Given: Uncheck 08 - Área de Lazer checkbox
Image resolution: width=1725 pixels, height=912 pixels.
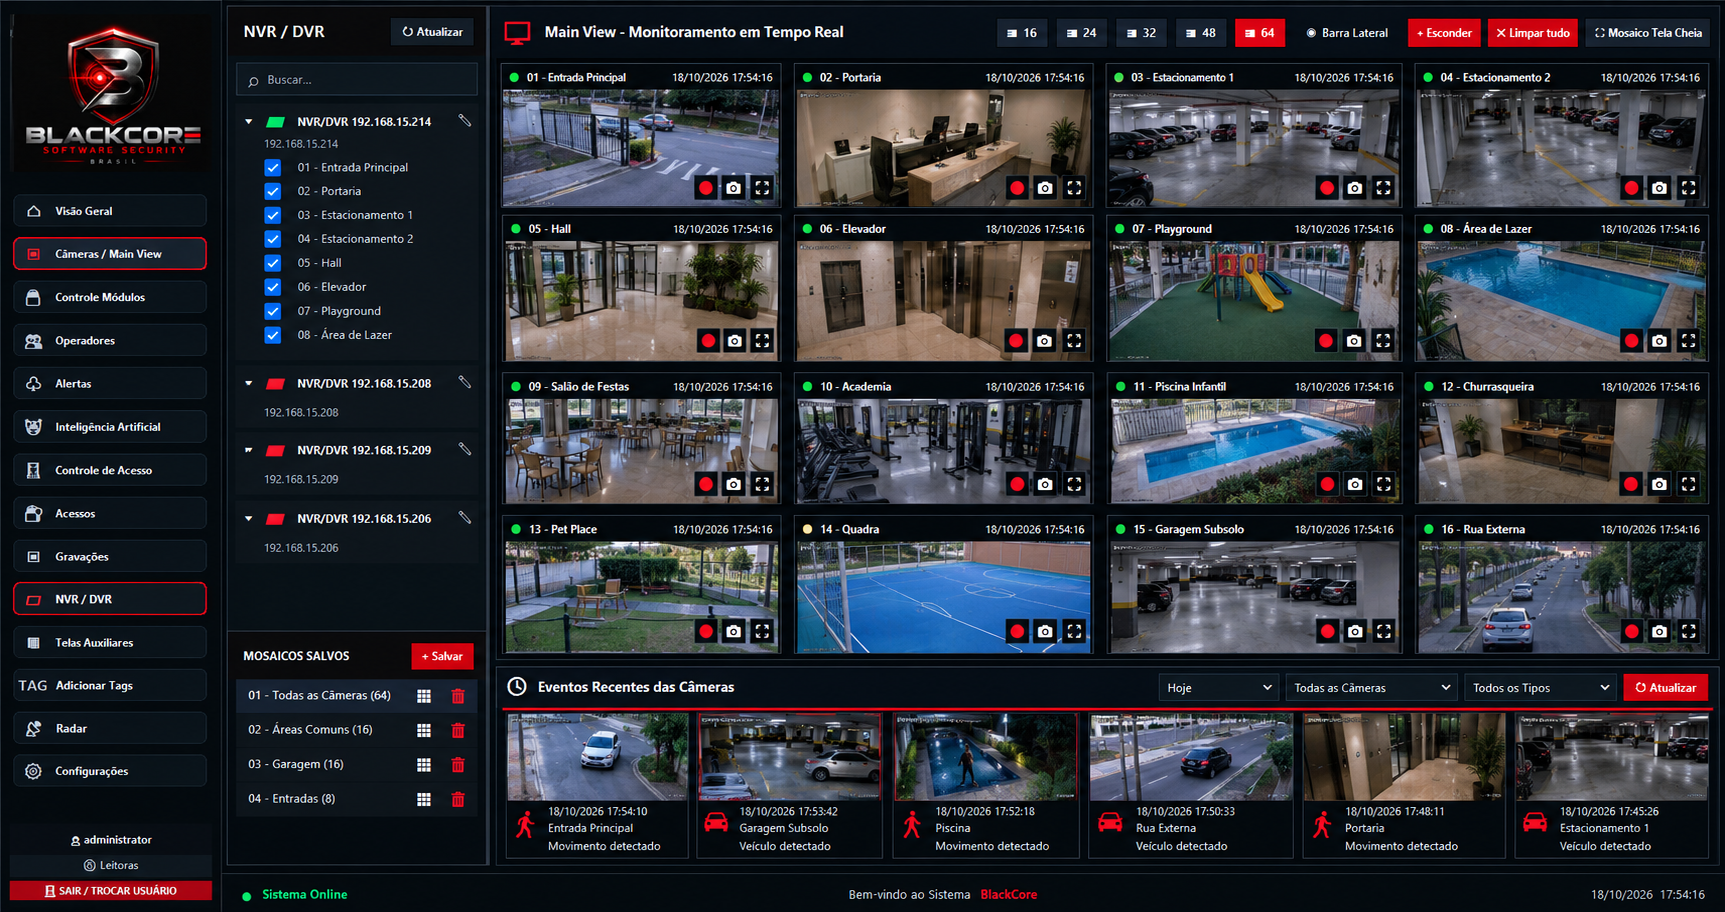Looking at the screenshot, I should point(272,335).
